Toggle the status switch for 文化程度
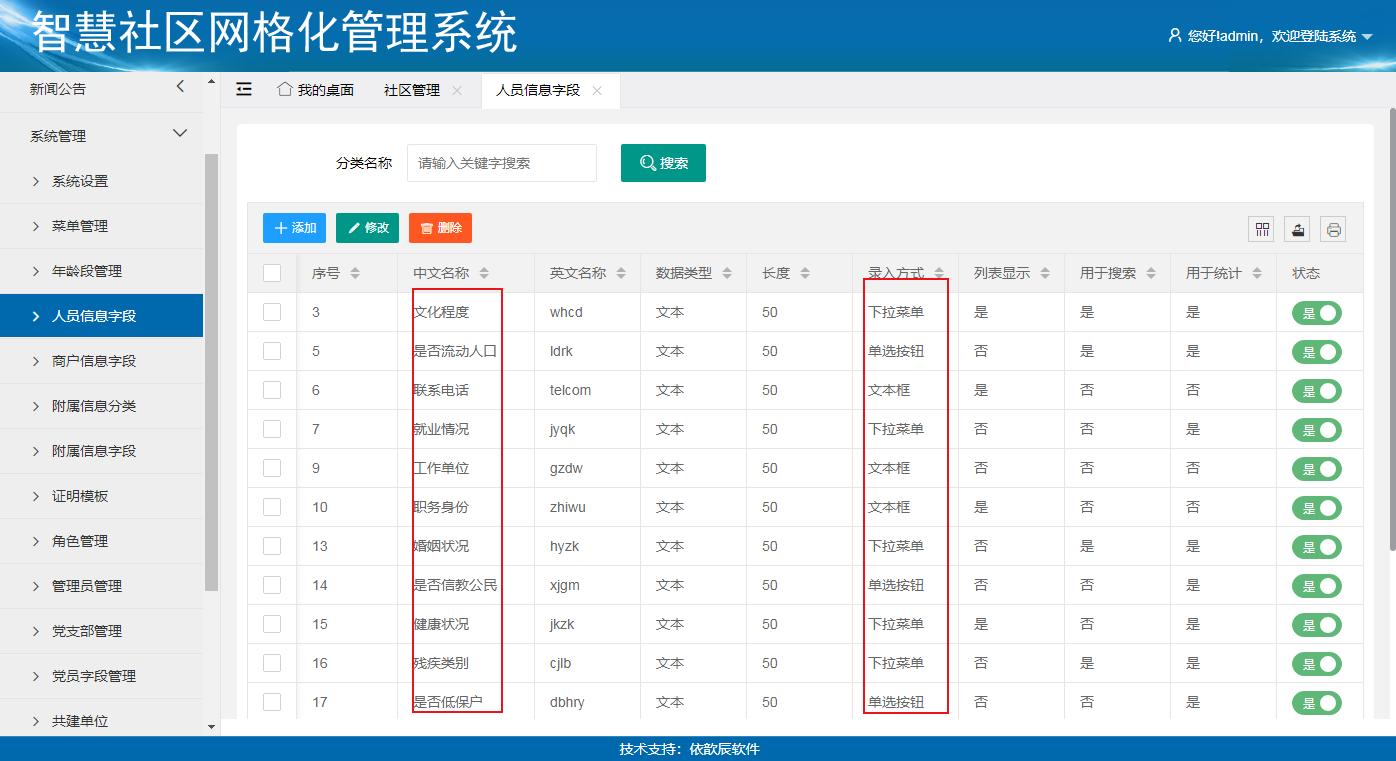This screenshot has height=761, width=1396. (1316, 313)
